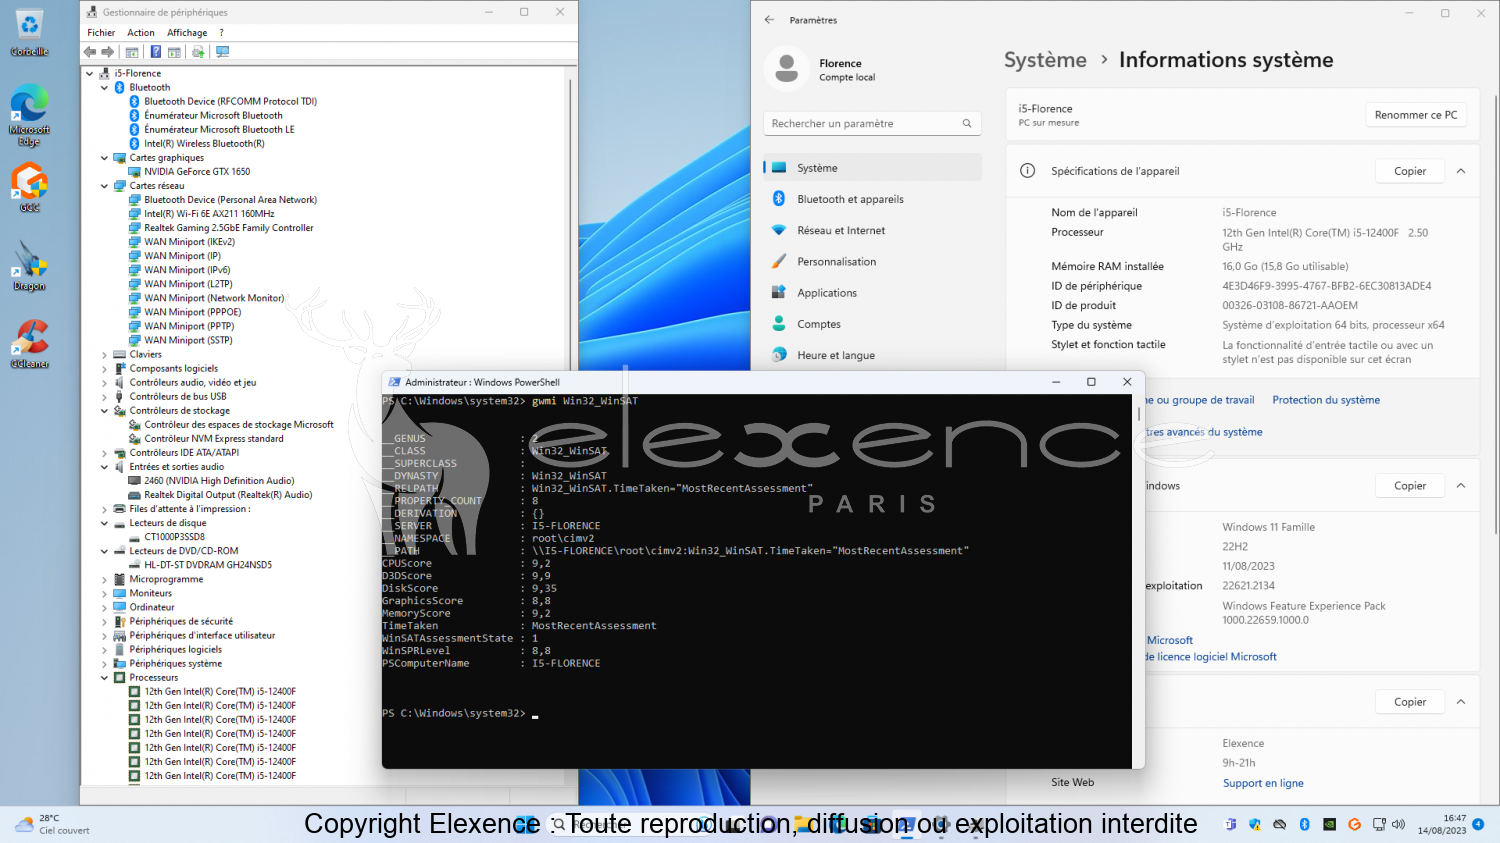Screen dimensions: 1500x843
Task: Click Copier button beside Support section
Action: [x=1410, y=702]
